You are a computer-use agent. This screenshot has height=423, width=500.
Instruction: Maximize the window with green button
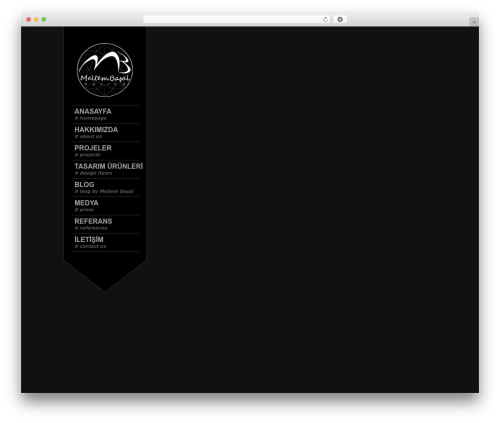[x=44, y=20]
